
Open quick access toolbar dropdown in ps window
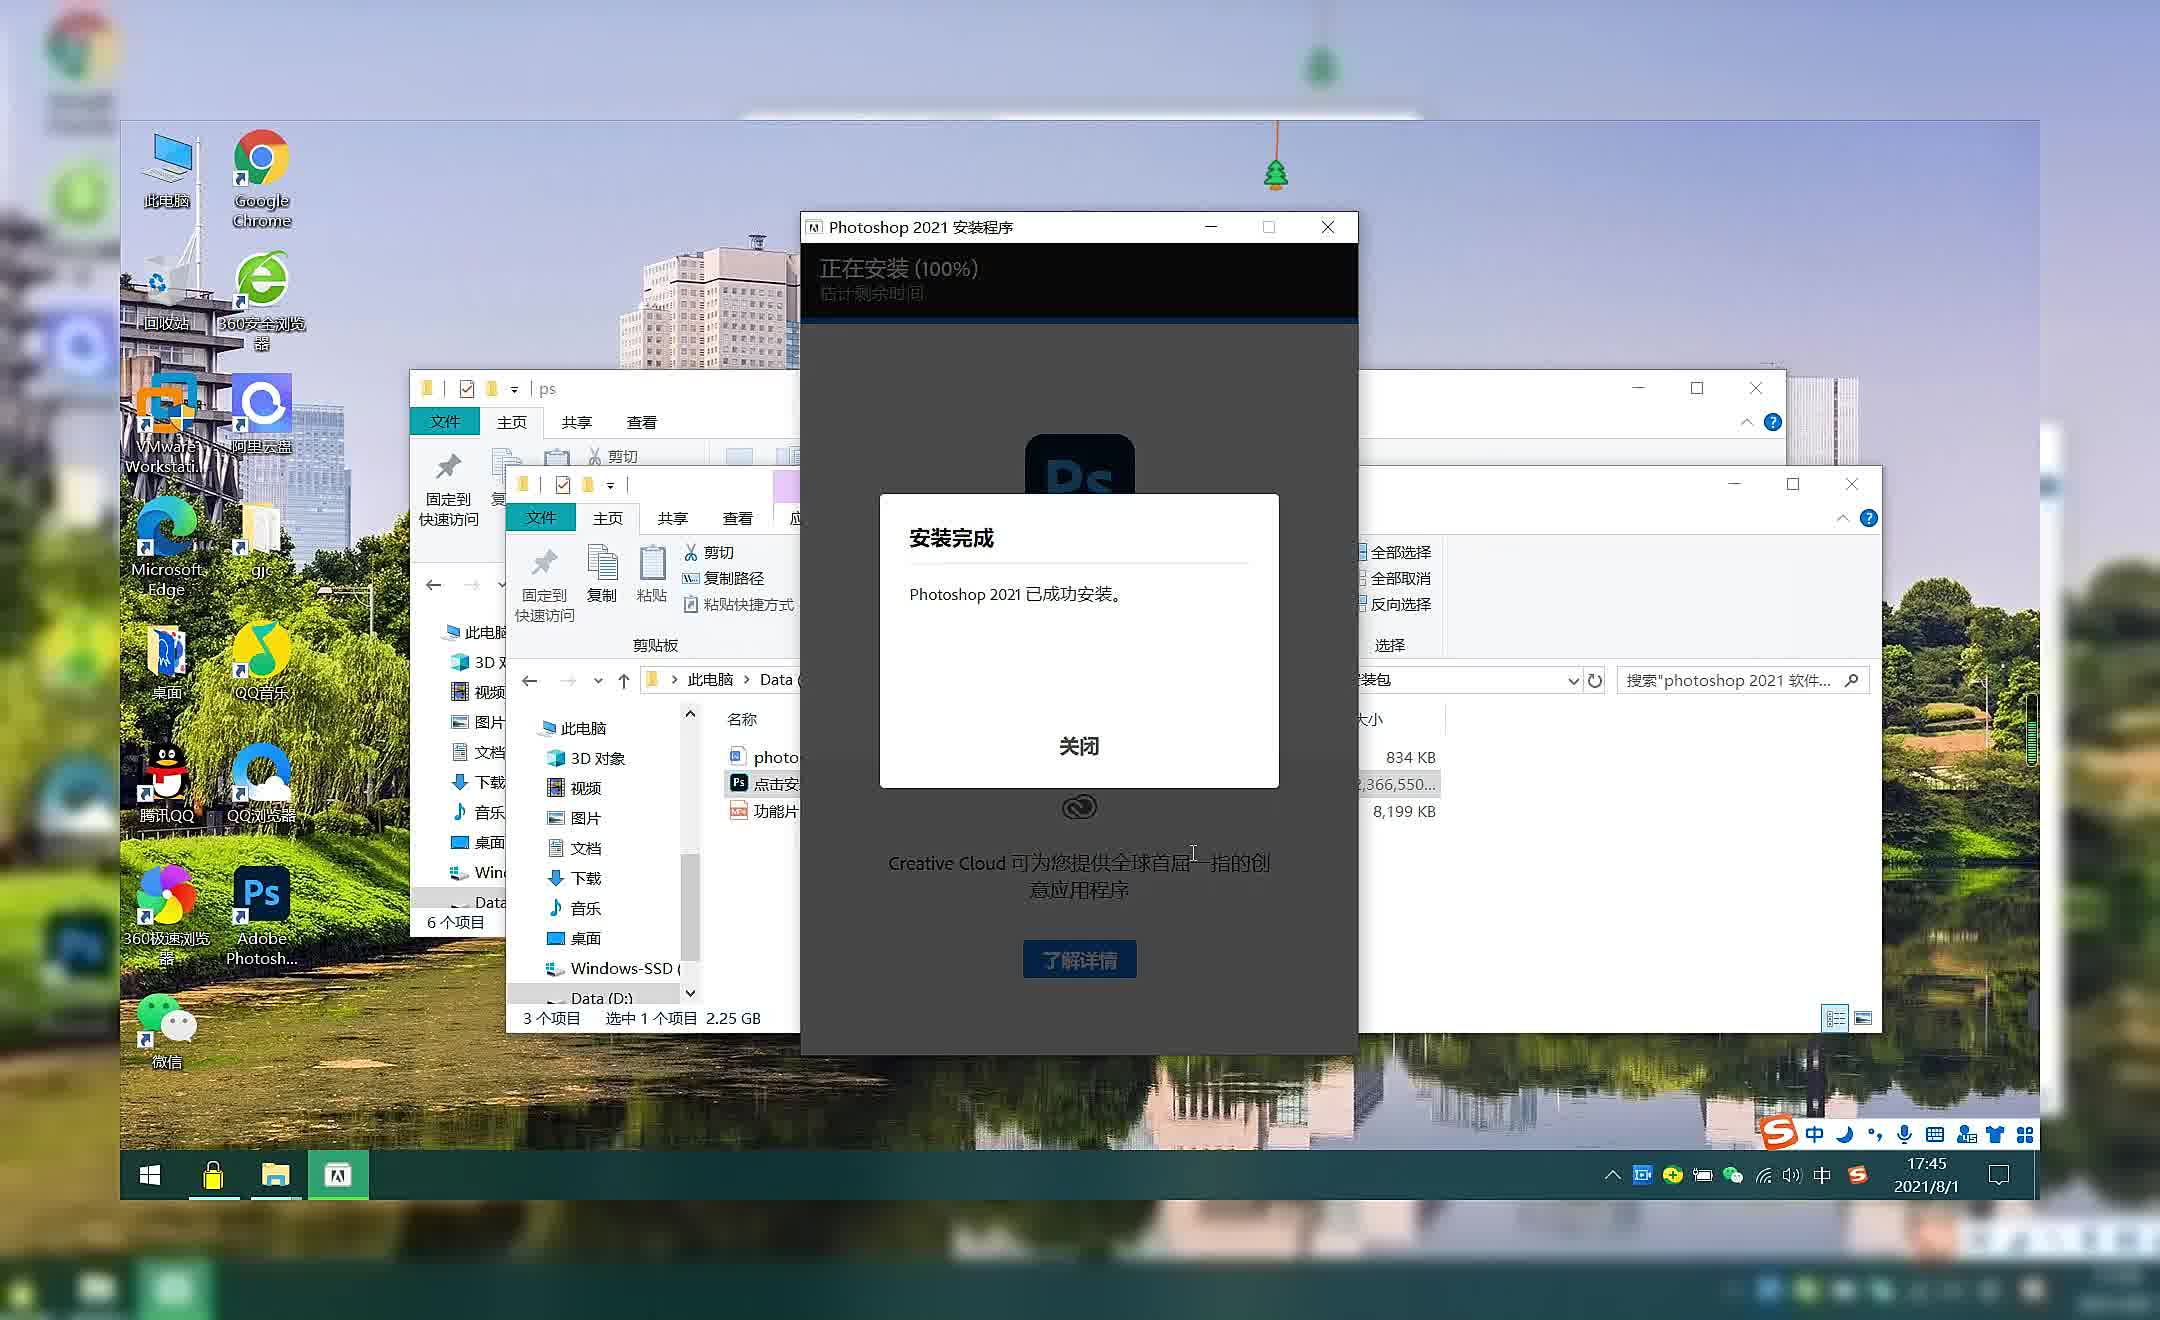[514, 389]
